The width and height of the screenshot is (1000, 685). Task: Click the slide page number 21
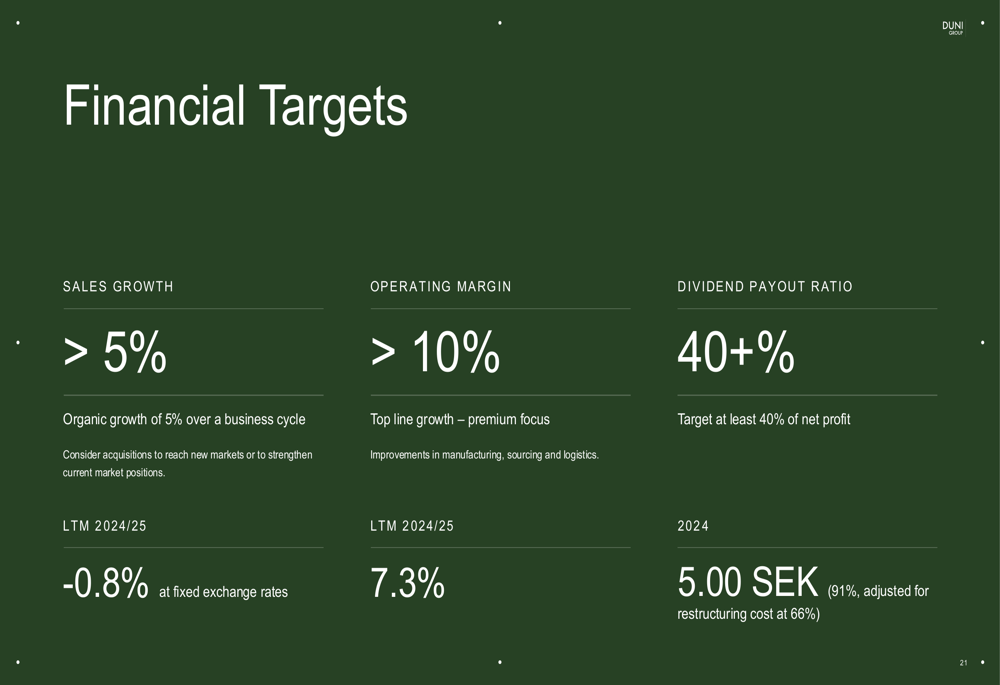963,662
